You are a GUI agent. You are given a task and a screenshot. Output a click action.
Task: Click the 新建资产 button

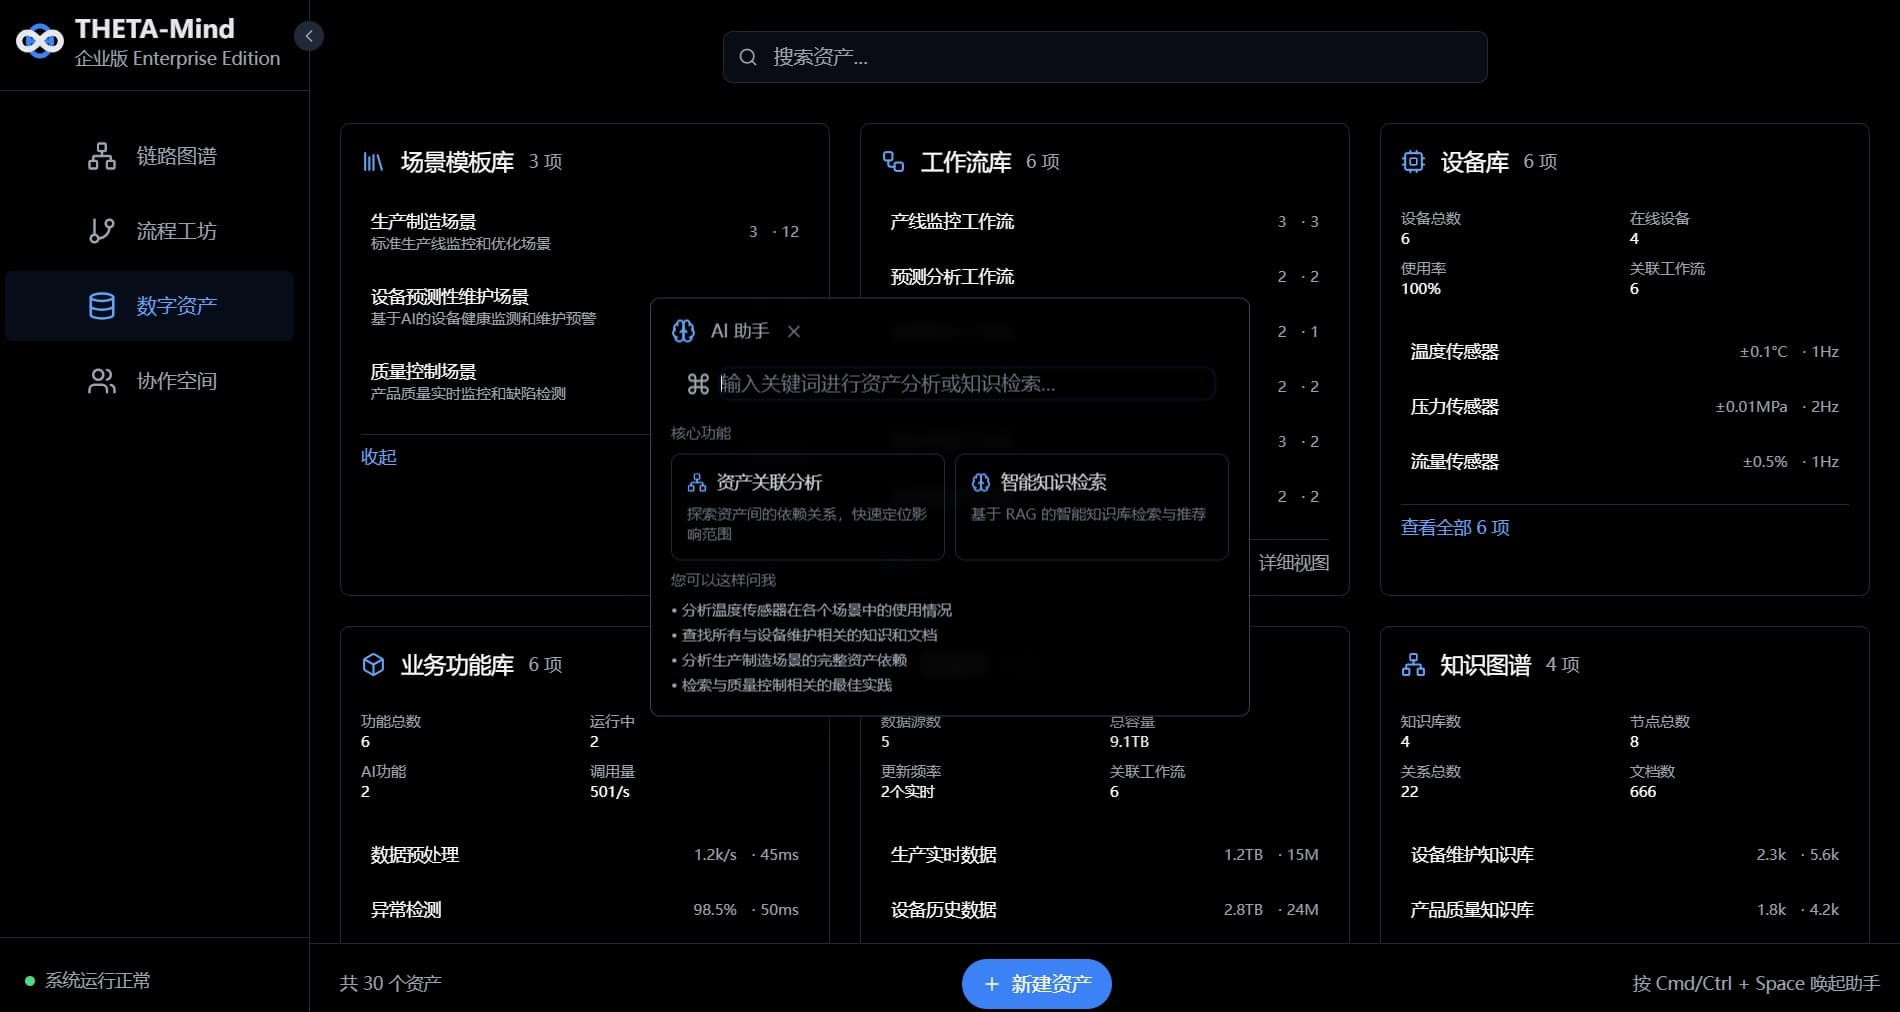pyautogui.click(x=1035, y=984)
